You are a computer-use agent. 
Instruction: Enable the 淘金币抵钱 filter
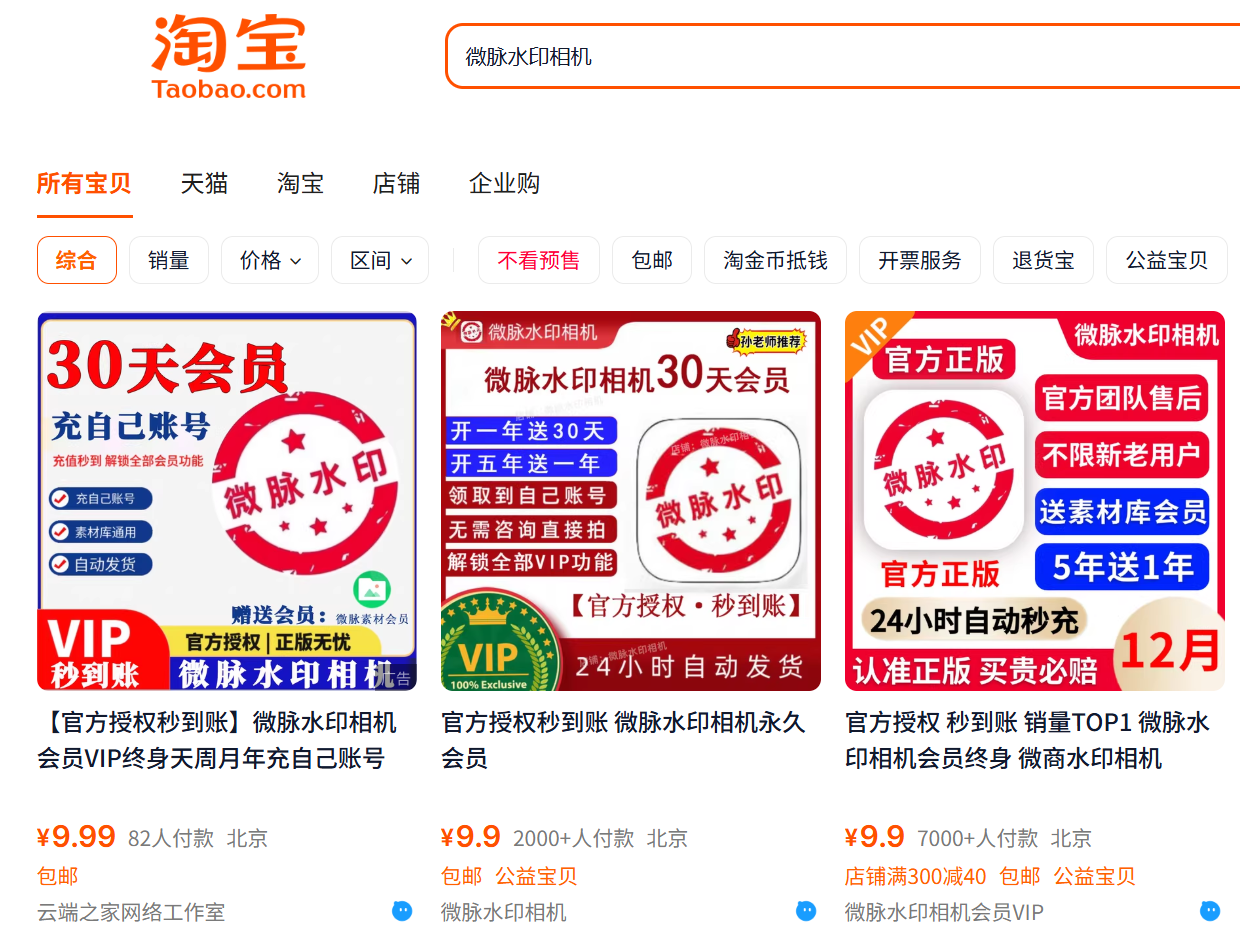pyautogui.click(x=776, y=260)
